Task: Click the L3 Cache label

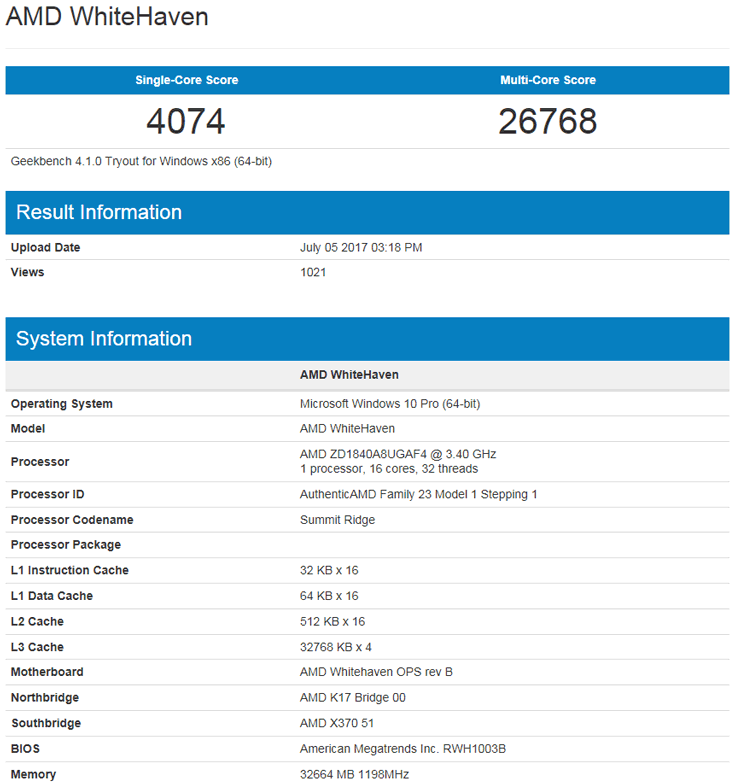Action: pos(37,647)
